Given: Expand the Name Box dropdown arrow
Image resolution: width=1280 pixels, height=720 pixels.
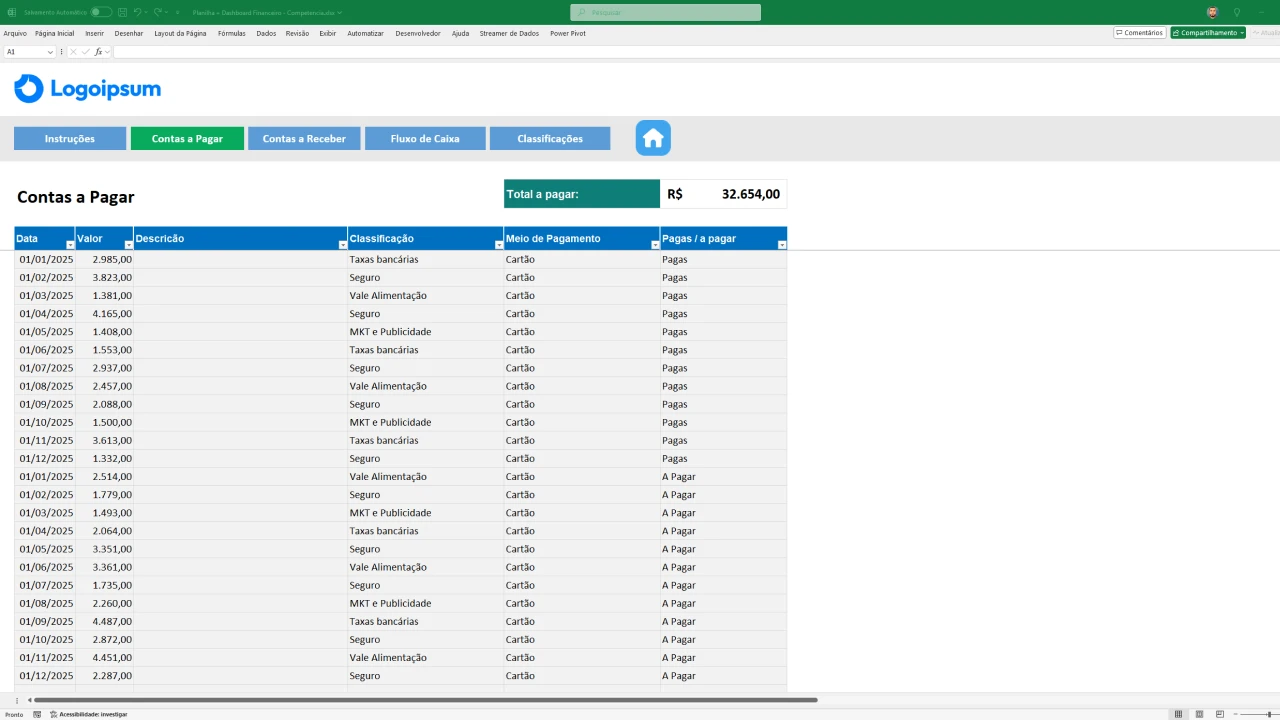Looking at the screenshot, I should (50, 52).
